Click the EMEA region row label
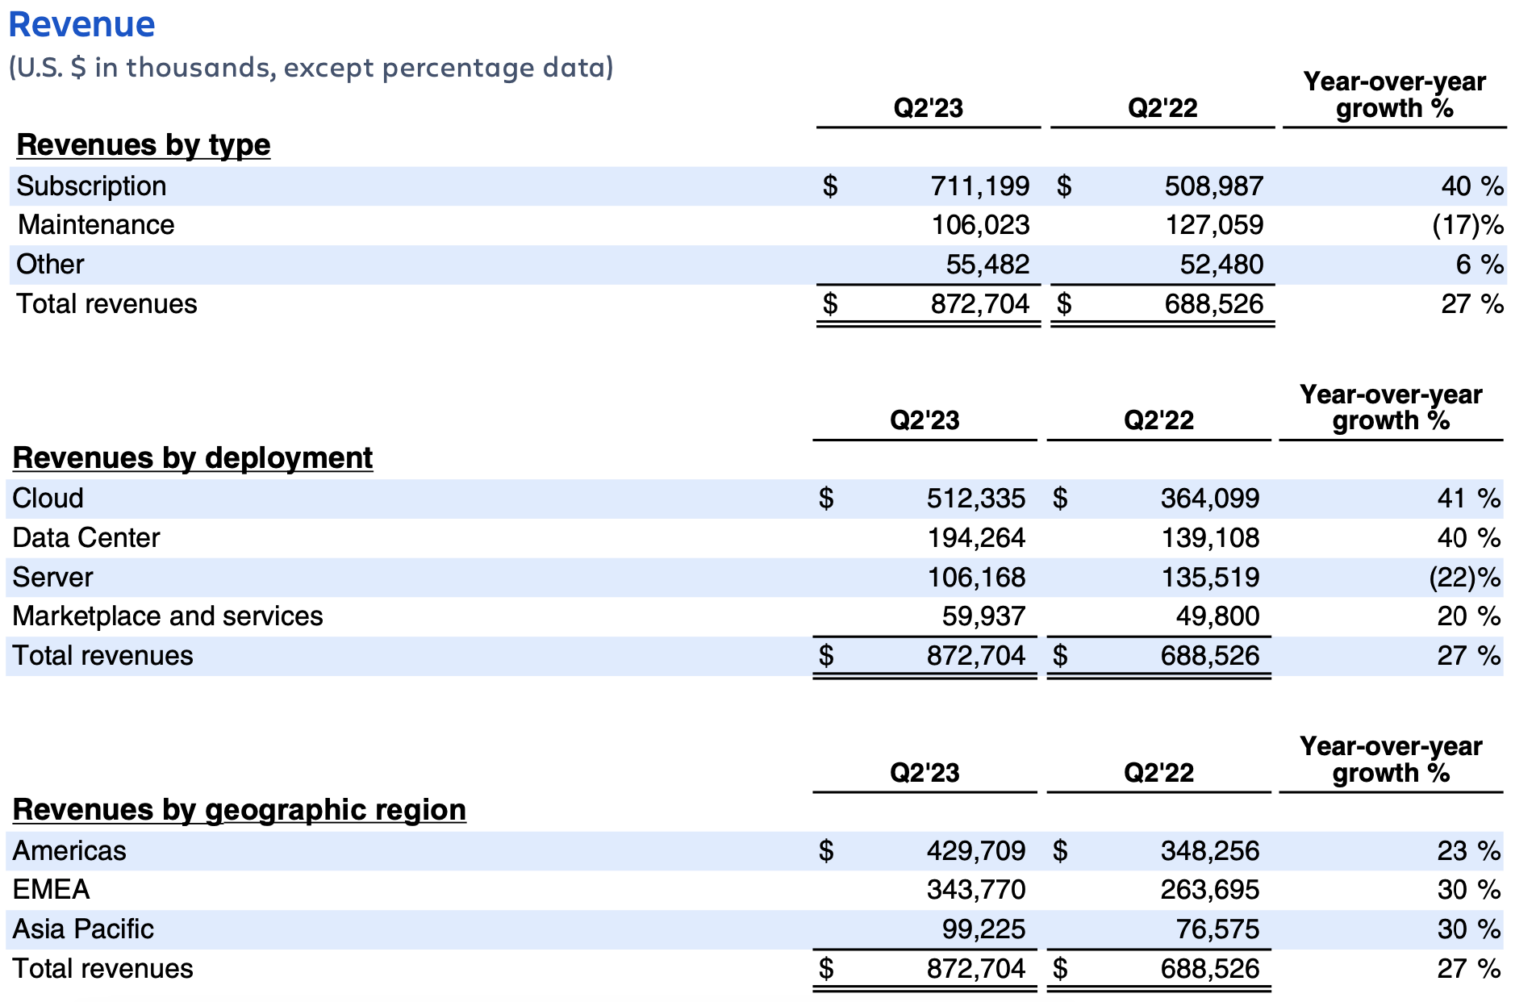1536x1002 pixels. tap(50, 889)
